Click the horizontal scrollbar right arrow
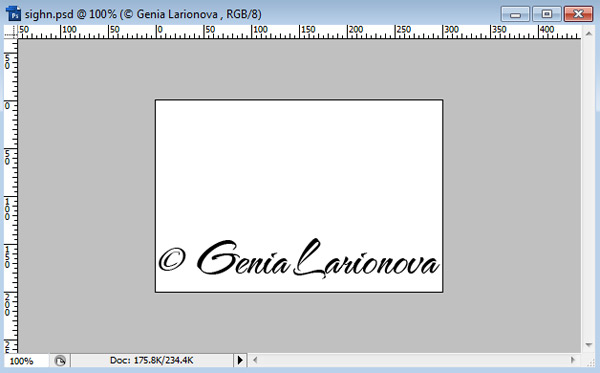This screenshot has width=600, height=373. pos(573,360)
